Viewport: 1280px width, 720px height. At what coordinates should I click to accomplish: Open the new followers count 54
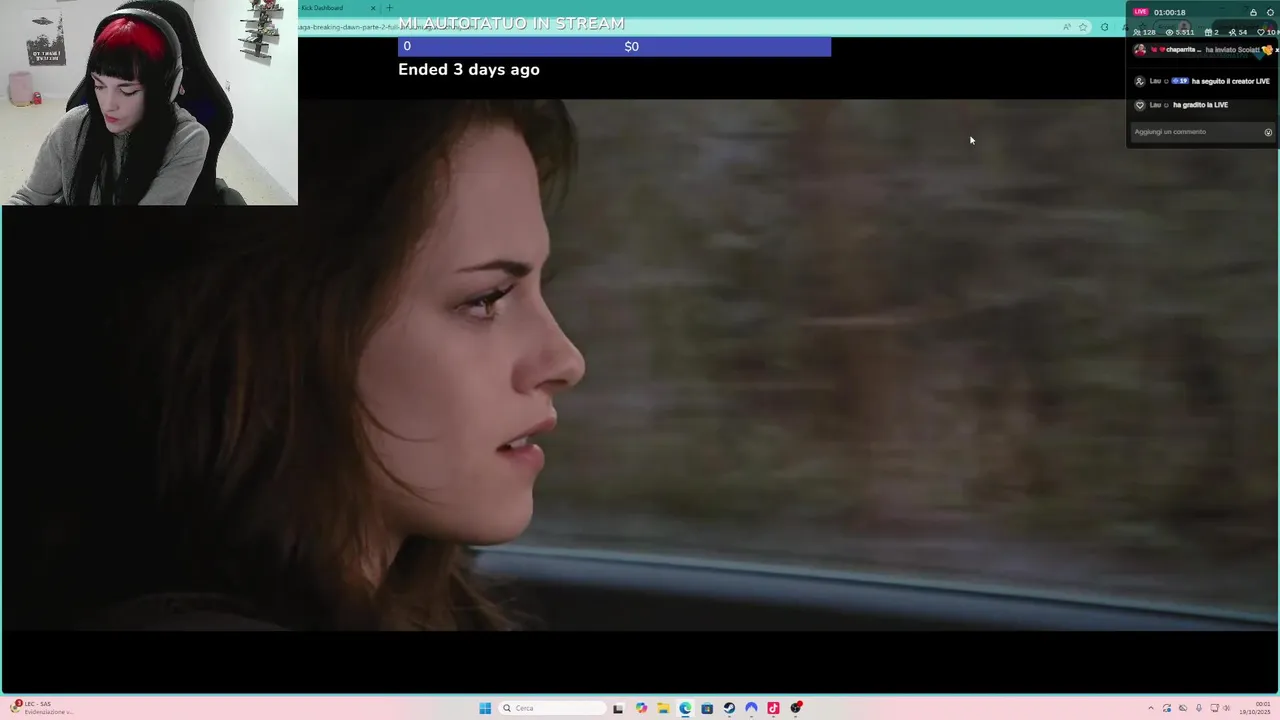(1237, 32)
